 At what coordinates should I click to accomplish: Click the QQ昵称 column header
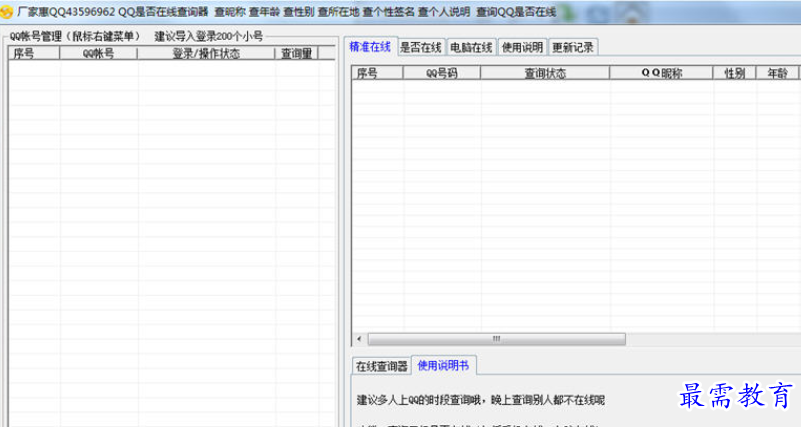tap(662, 73)
